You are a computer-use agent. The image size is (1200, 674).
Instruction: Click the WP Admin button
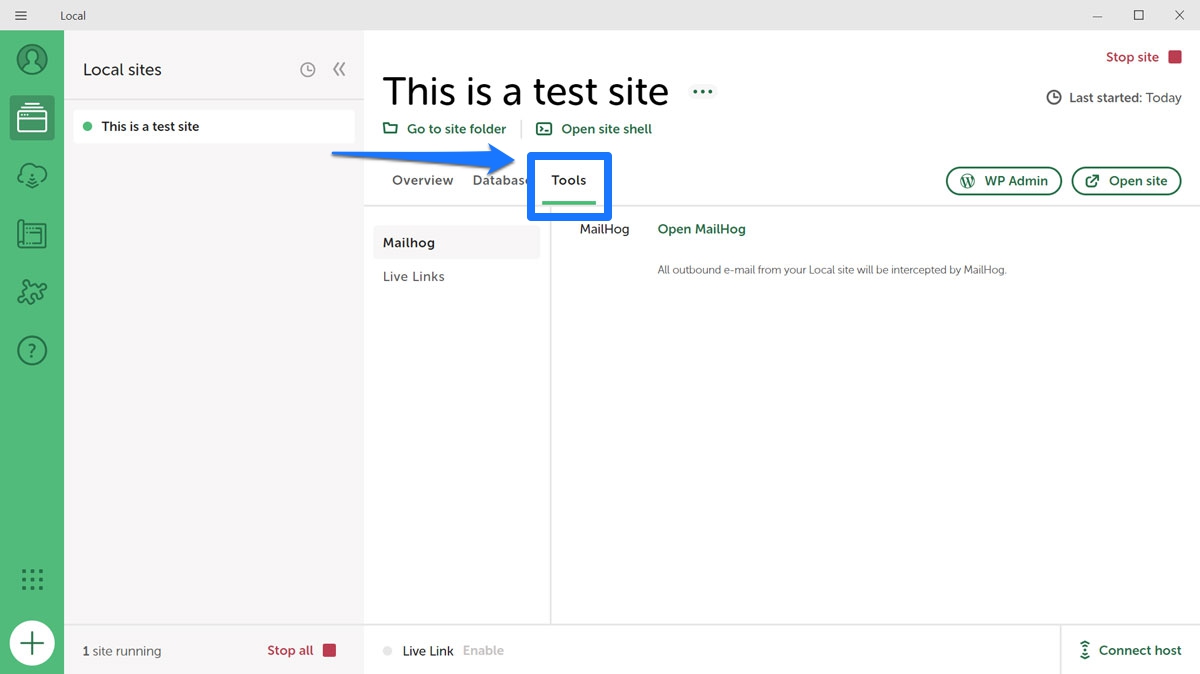tap(1003, 181)
